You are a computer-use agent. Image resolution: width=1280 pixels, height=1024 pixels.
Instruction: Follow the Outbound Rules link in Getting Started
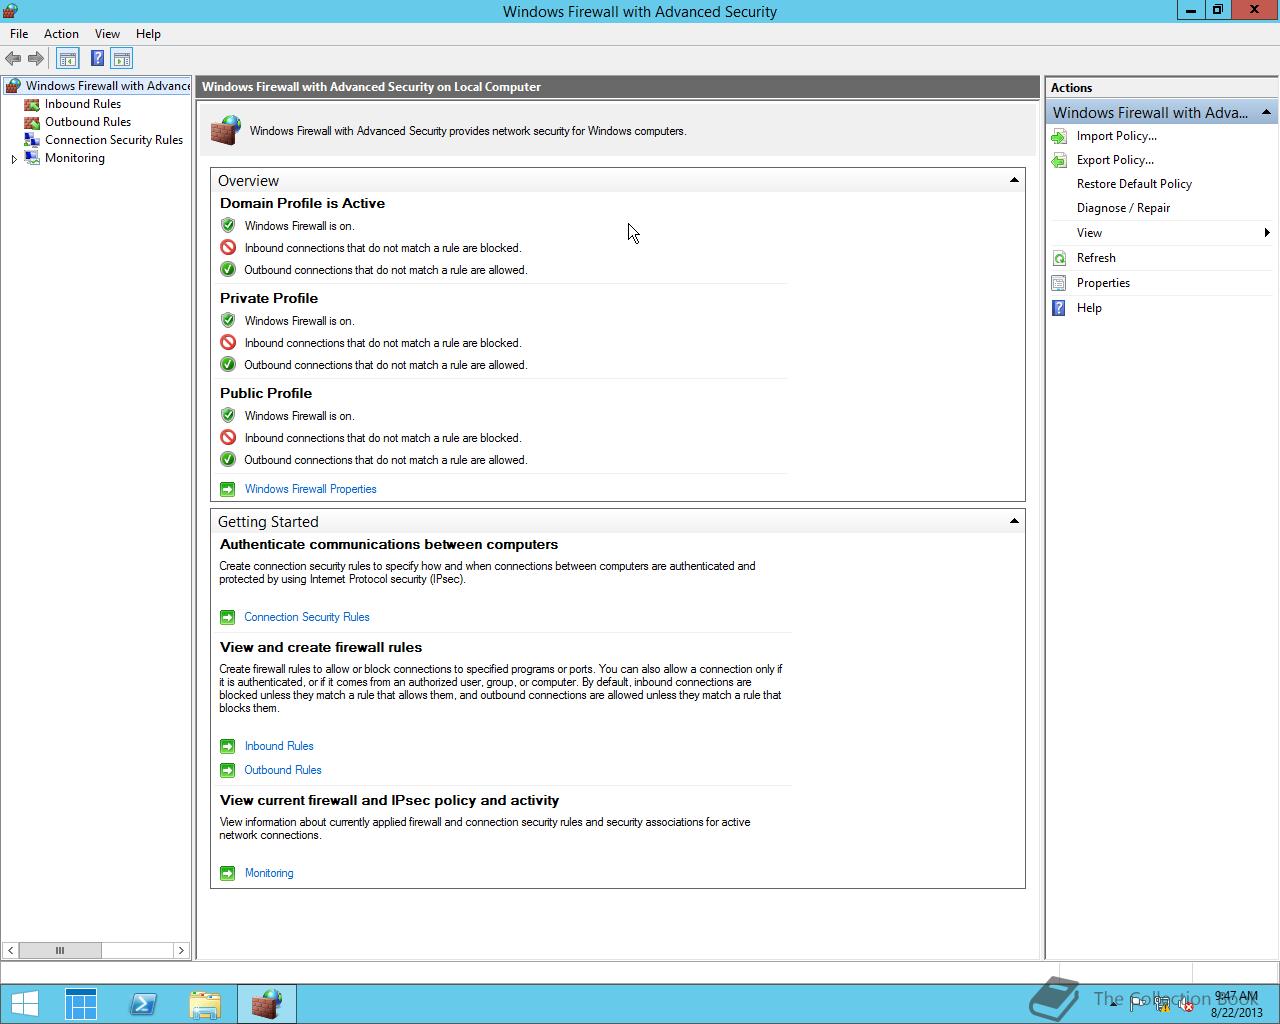[x=283, y=770]
